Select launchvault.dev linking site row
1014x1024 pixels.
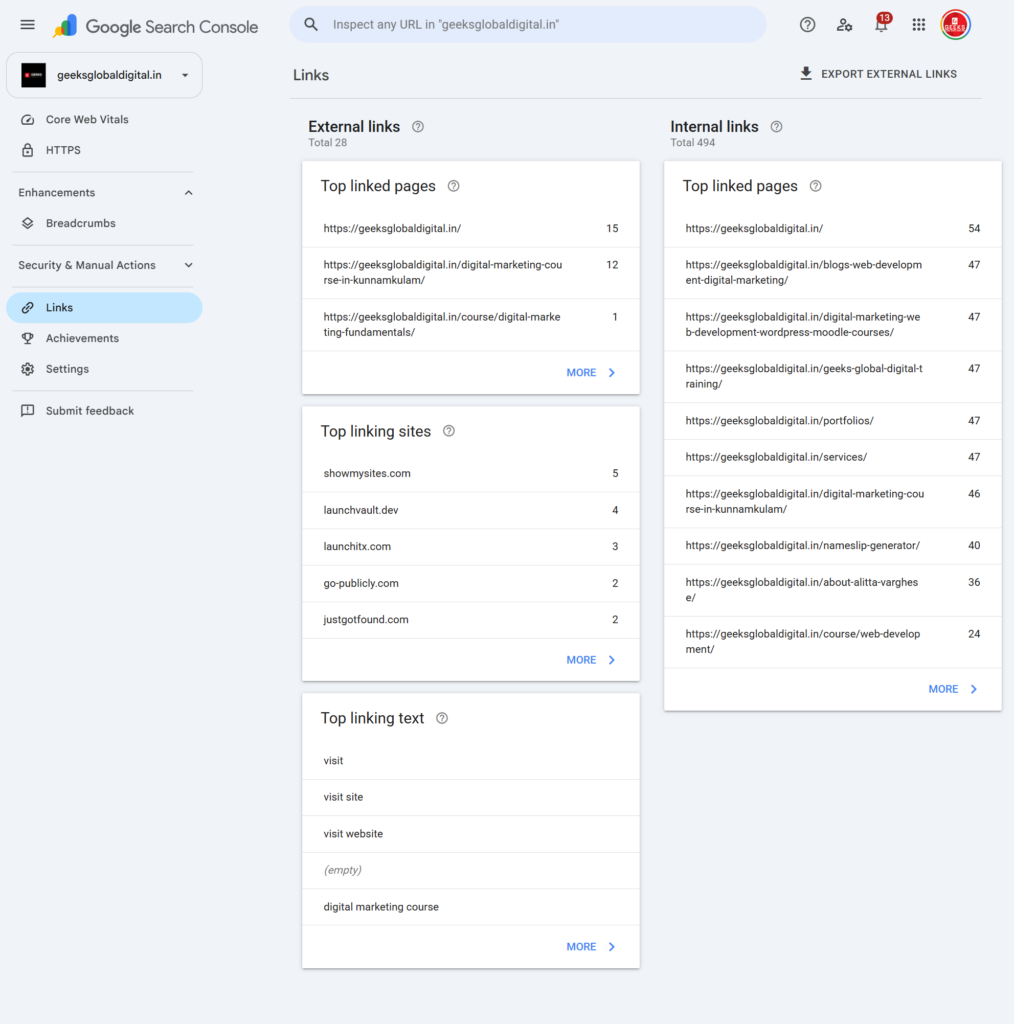pos(471,510)
